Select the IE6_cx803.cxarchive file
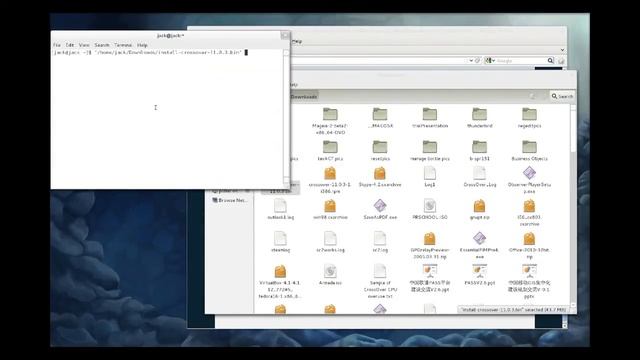This screenshot has height=360, width=640. point(529,213)
